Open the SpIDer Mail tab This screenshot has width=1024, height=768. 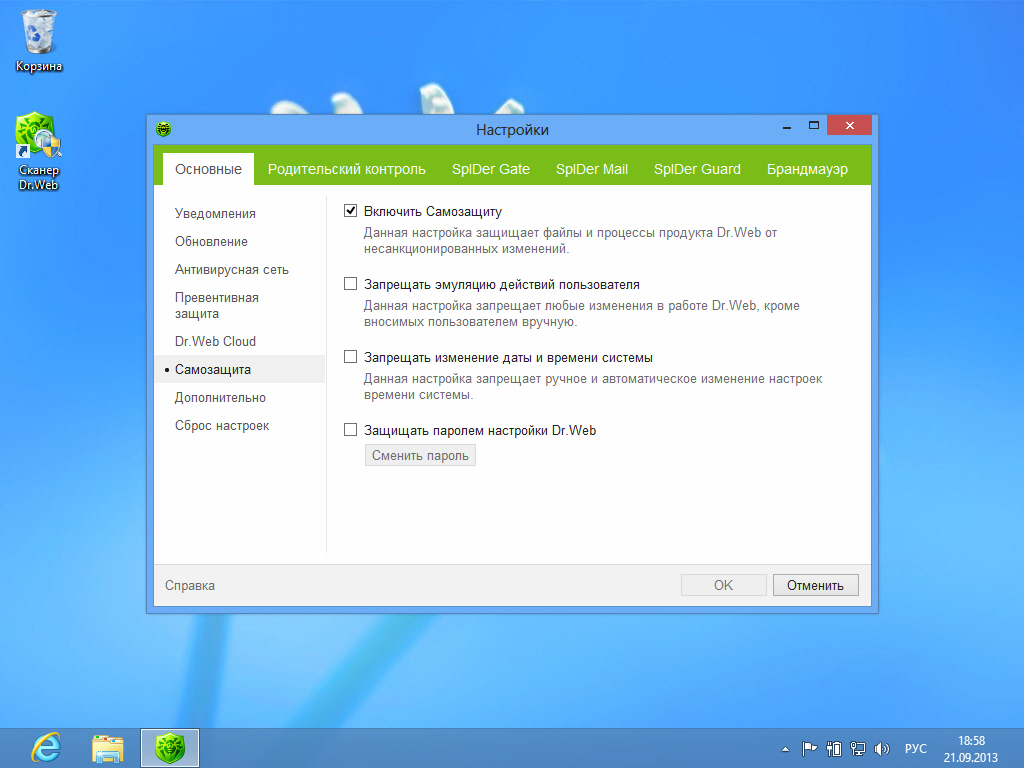coord(592,169)
